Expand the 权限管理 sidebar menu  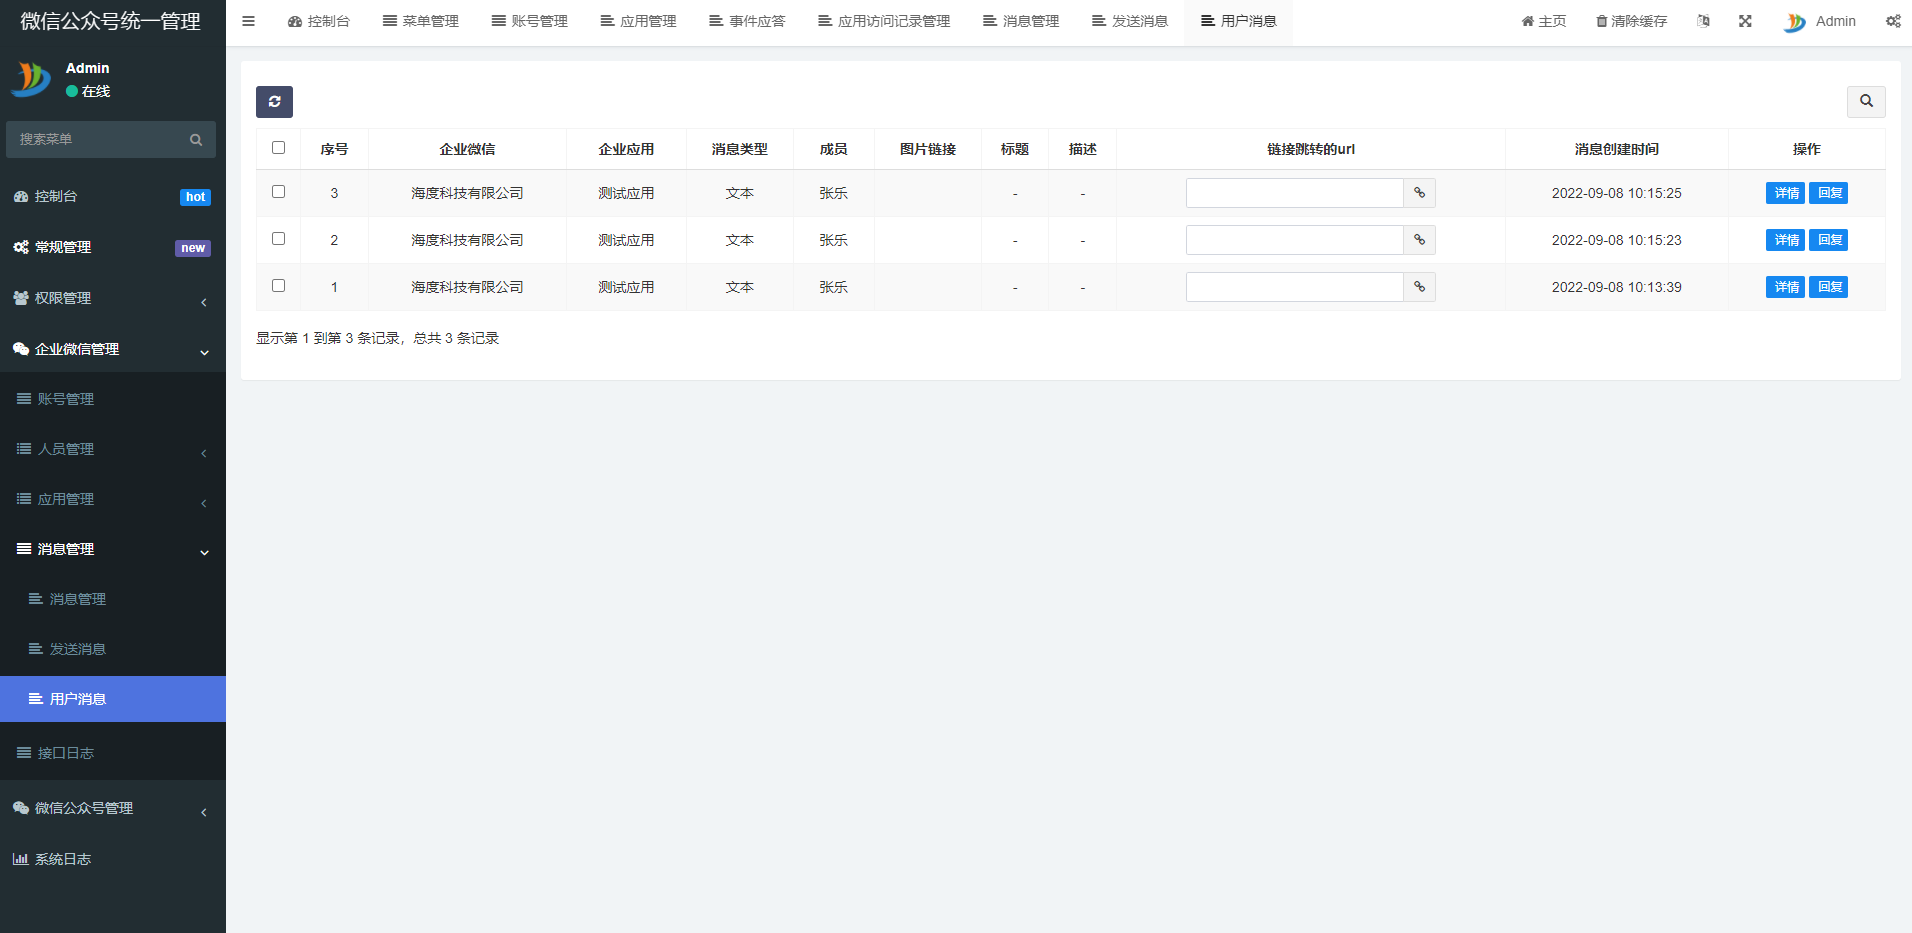tap(112, 298)
